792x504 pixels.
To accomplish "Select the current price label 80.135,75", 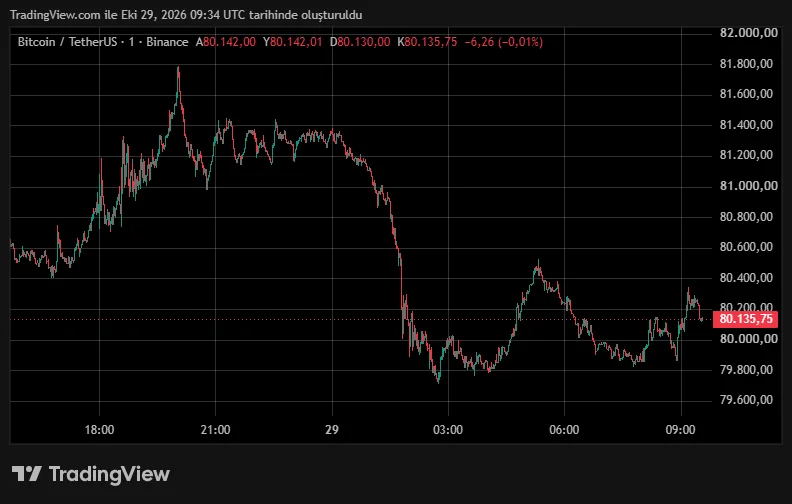I will coord(746,319).
